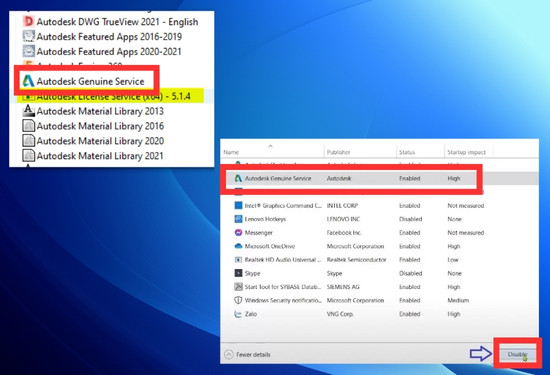
Task: Collapse with the Fewer details chevron icon
Action: coord(229,354)
